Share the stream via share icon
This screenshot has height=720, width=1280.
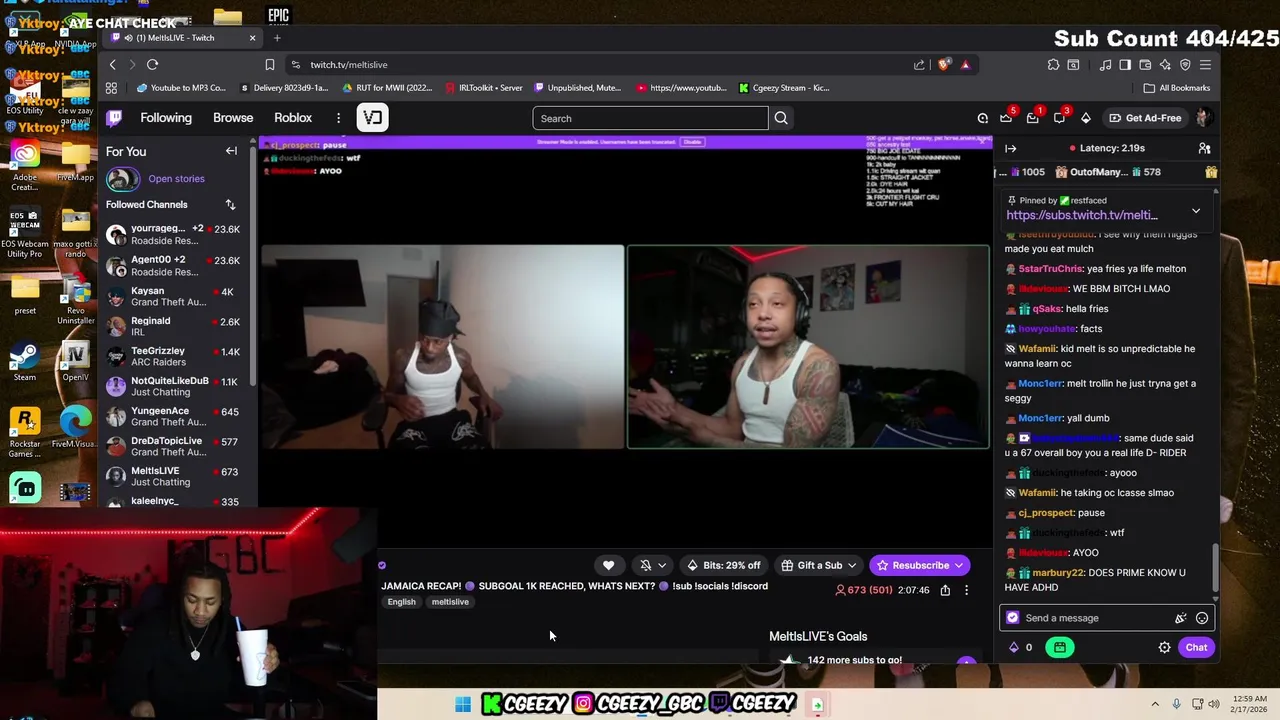945,590
